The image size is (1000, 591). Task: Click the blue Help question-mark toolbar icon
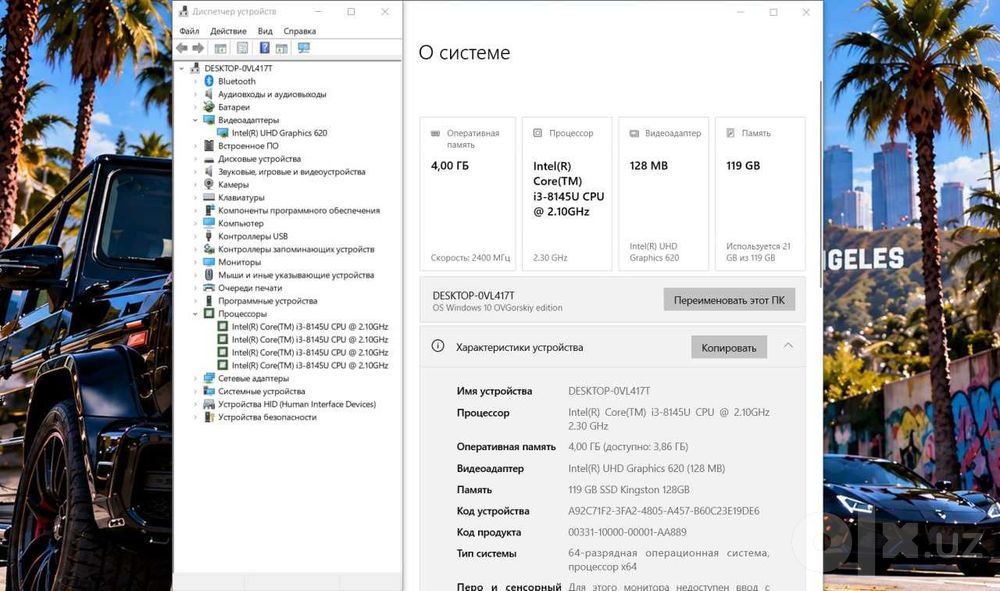click(265, 48)
